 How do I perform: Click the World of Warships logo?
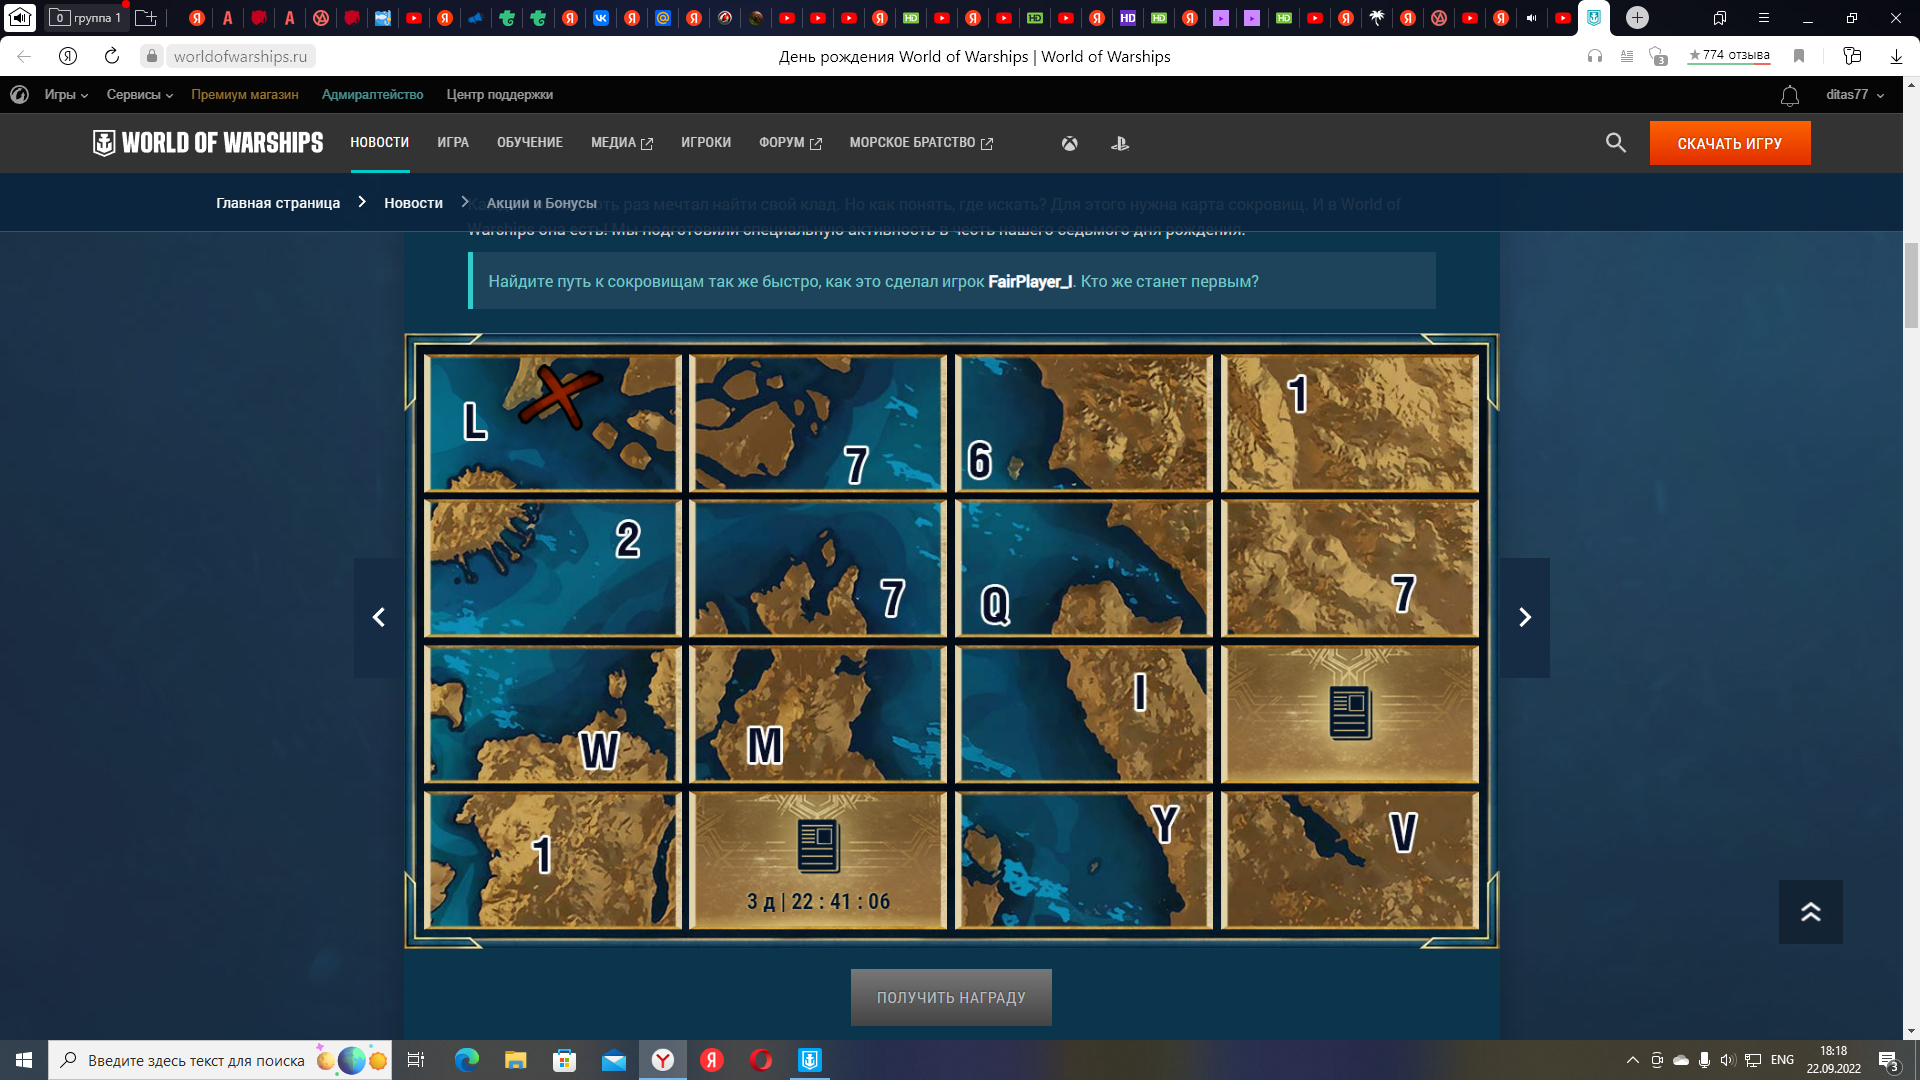208,143
